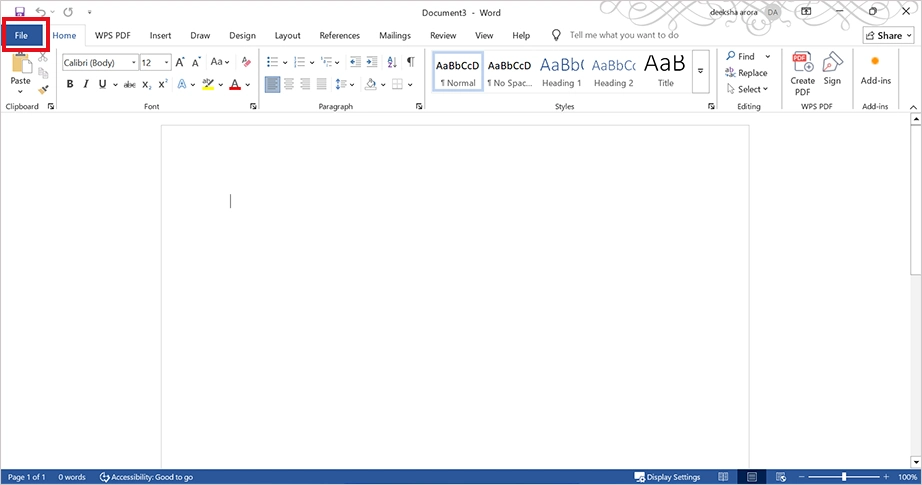This screenshot has width=922, height=485.
Task: Apply yellow text highlight color
Action: coord(208,84)
